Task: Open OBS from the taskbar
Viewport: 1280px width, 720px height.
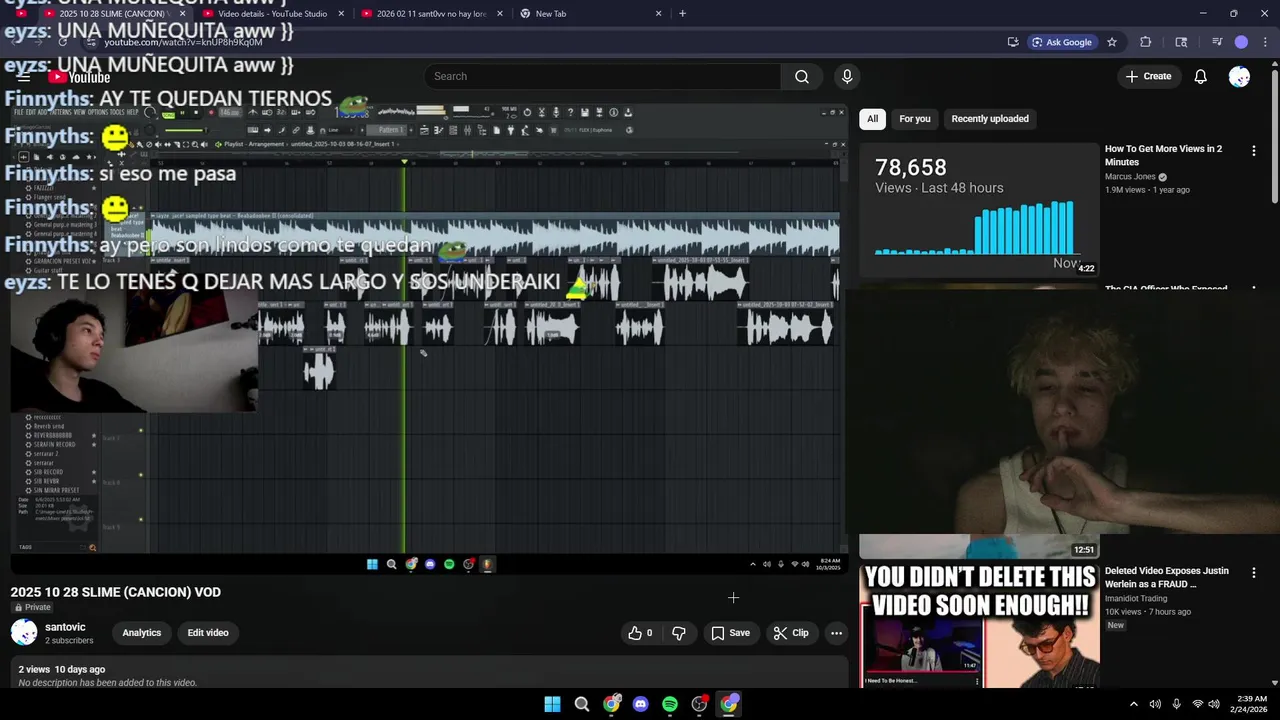Action: click(x=699, y=704)
